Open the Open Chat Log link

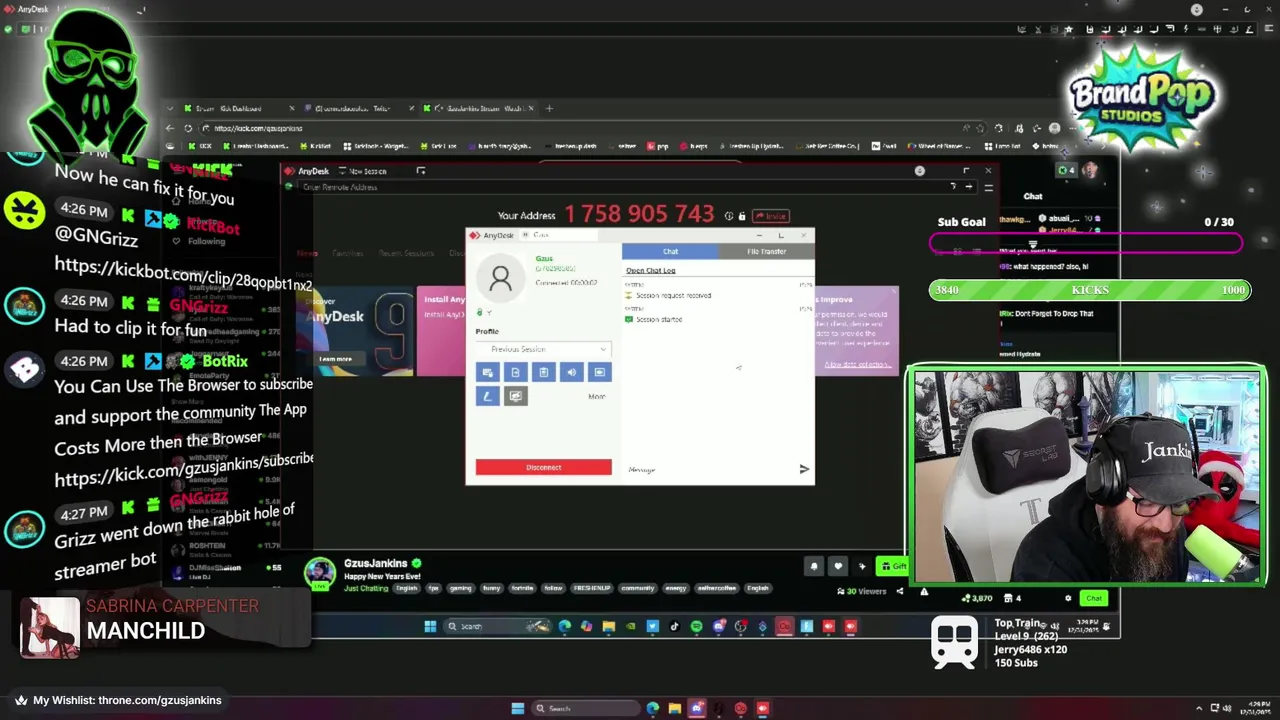(651, 270)
